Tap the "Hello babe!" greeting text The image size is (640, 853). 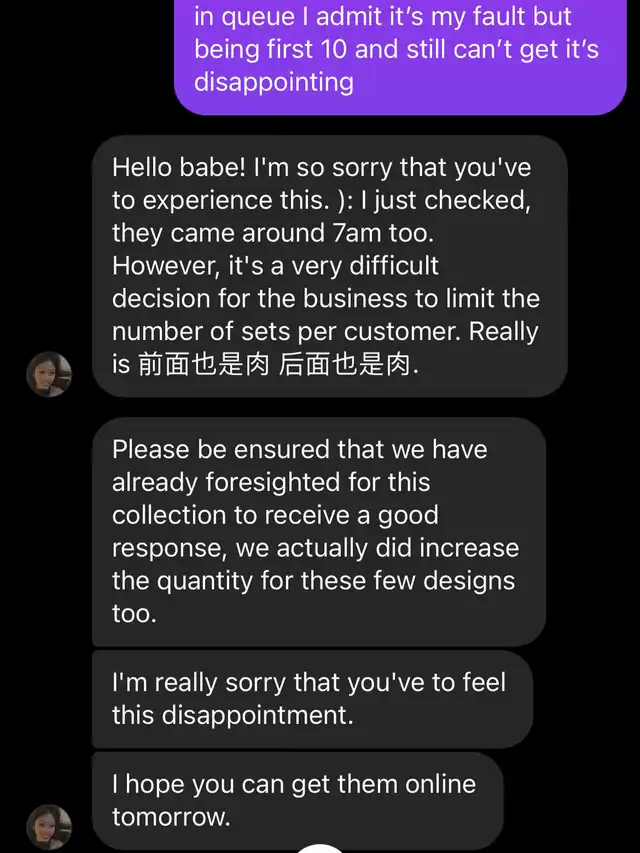(x=176, y=167)
